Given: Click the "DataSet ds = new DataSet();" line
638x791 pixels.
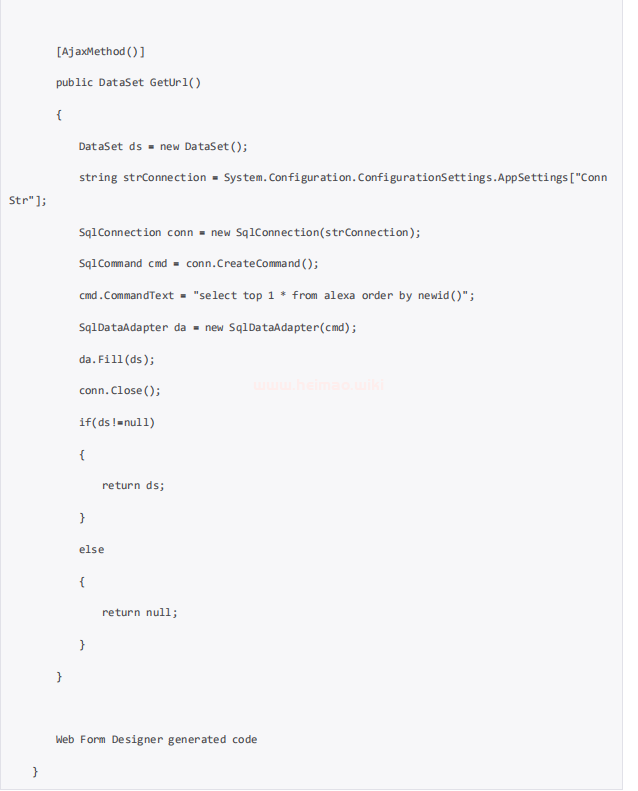Looking at the screenshot, I should point(163,146).
